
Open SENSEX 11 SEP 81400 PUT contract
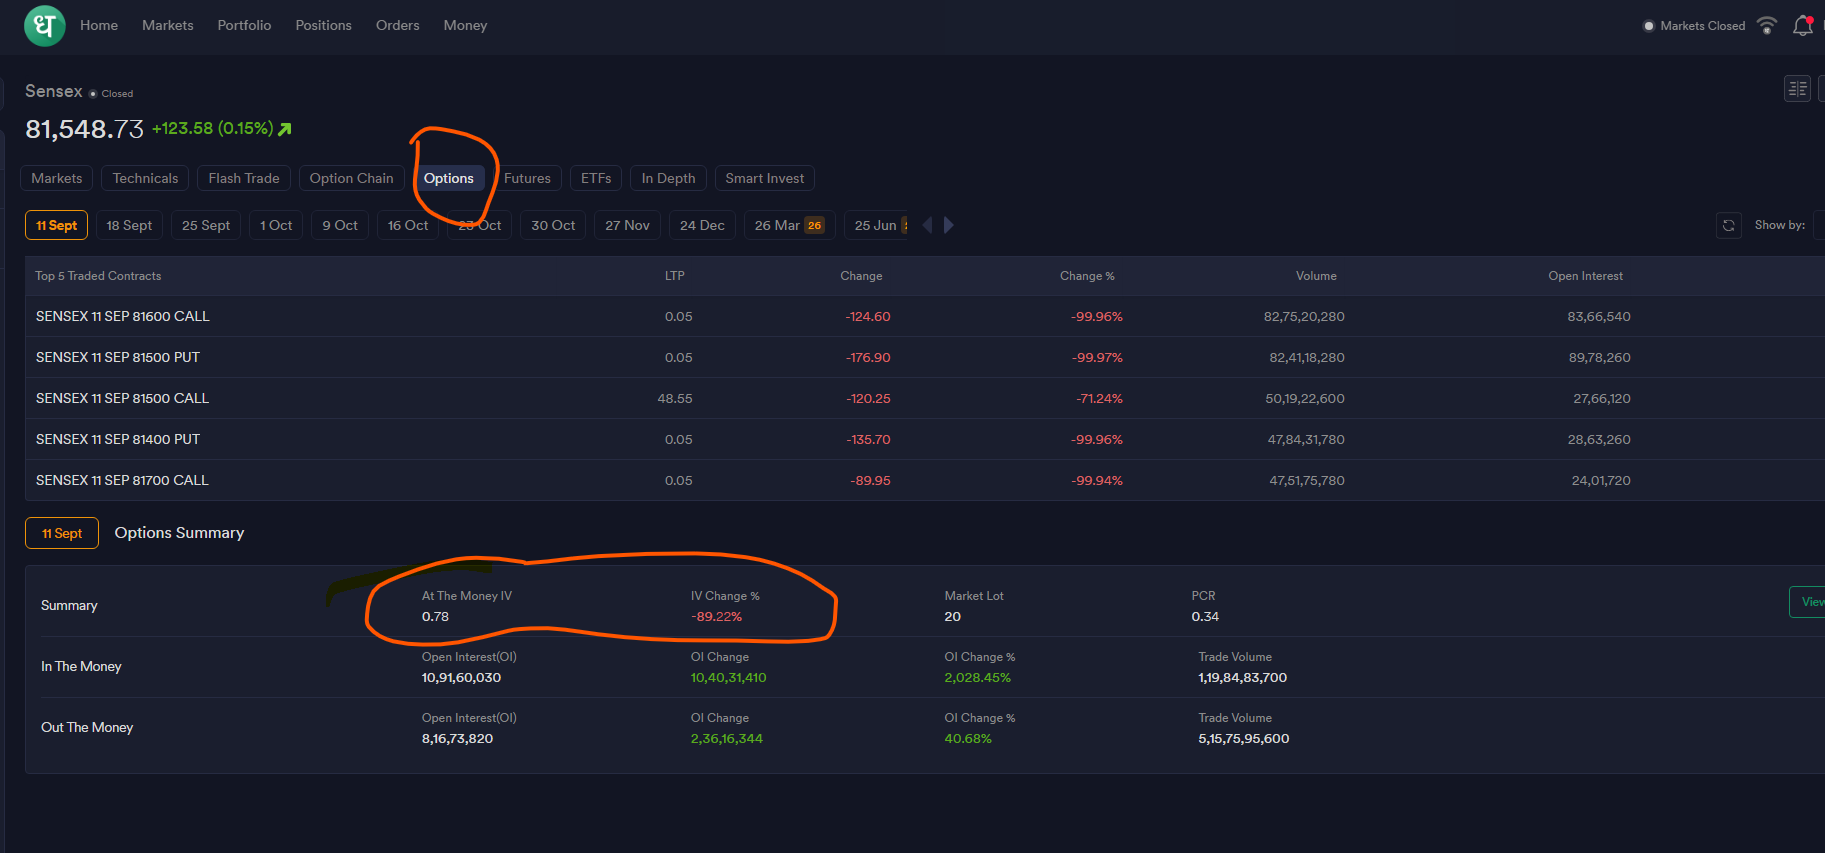pos(118,439)
